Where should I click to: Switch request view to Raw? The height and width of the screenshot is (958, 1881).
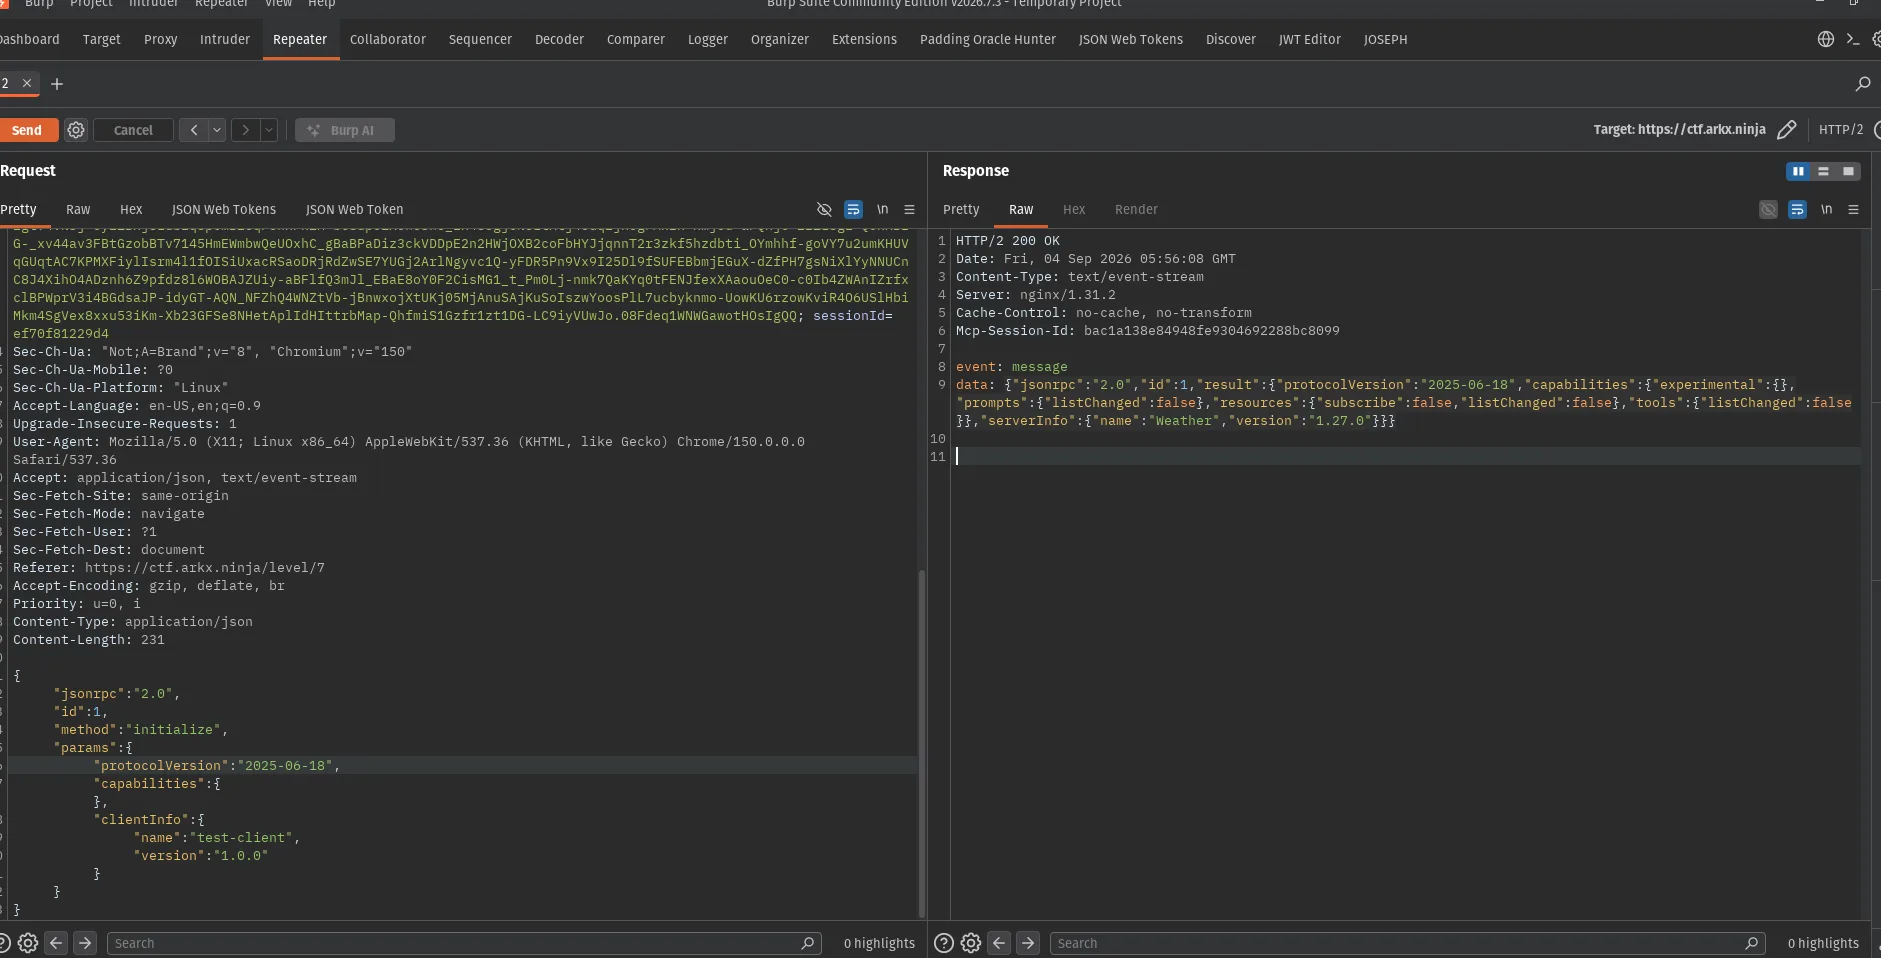[78, 209]
